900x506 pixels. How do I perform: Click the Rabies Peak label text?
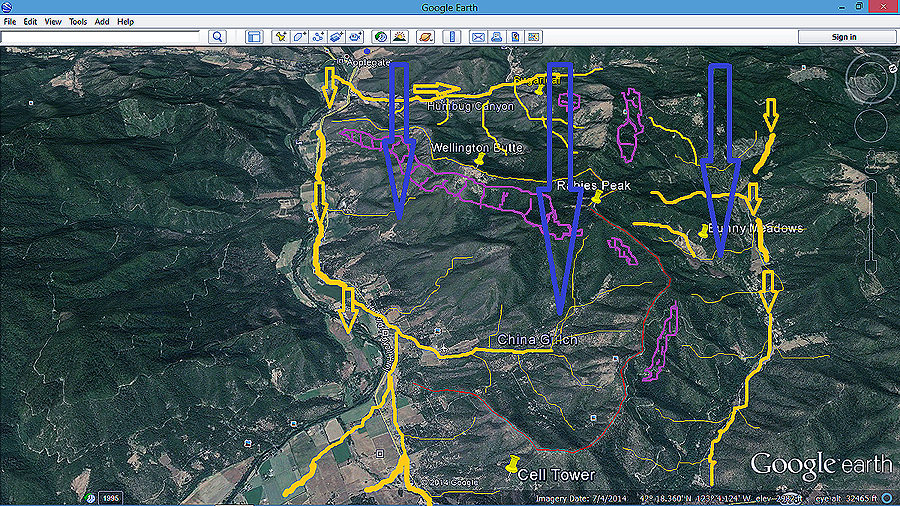point(593,185)
